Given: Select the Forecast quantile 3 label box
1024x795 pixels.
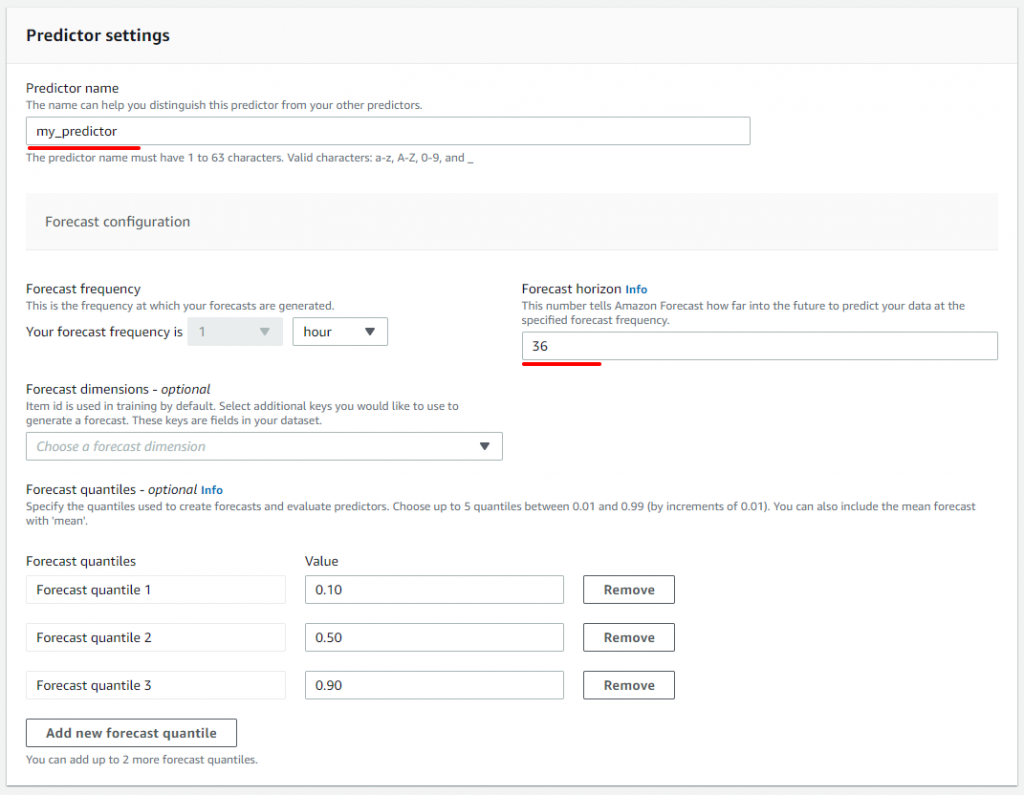Looking at the screenshot, I should pos(155,685).
